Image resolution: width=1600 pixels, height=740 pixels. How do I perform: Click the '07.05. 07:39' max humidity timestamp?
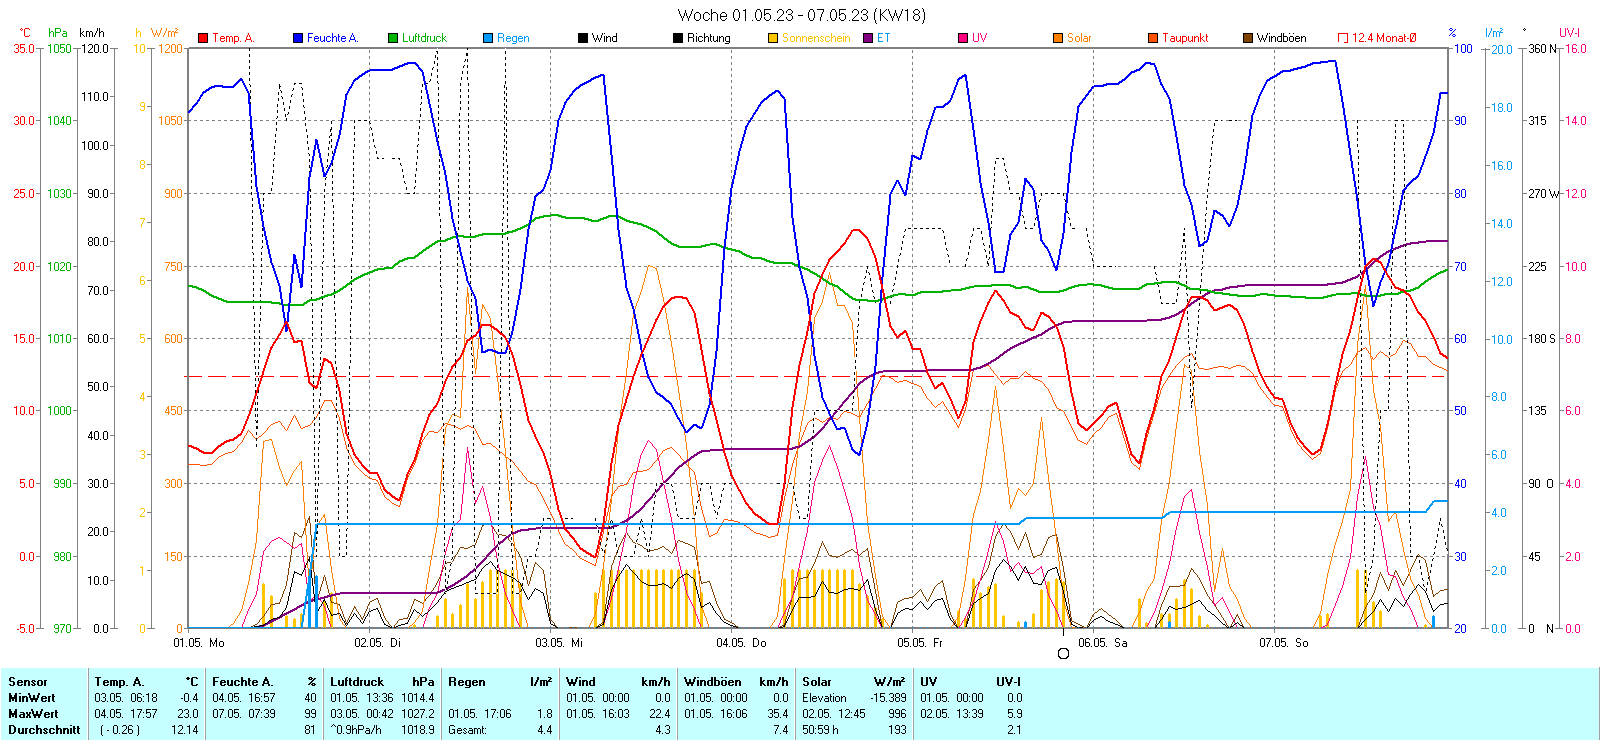pyautogui.click(x=244, y=714)
